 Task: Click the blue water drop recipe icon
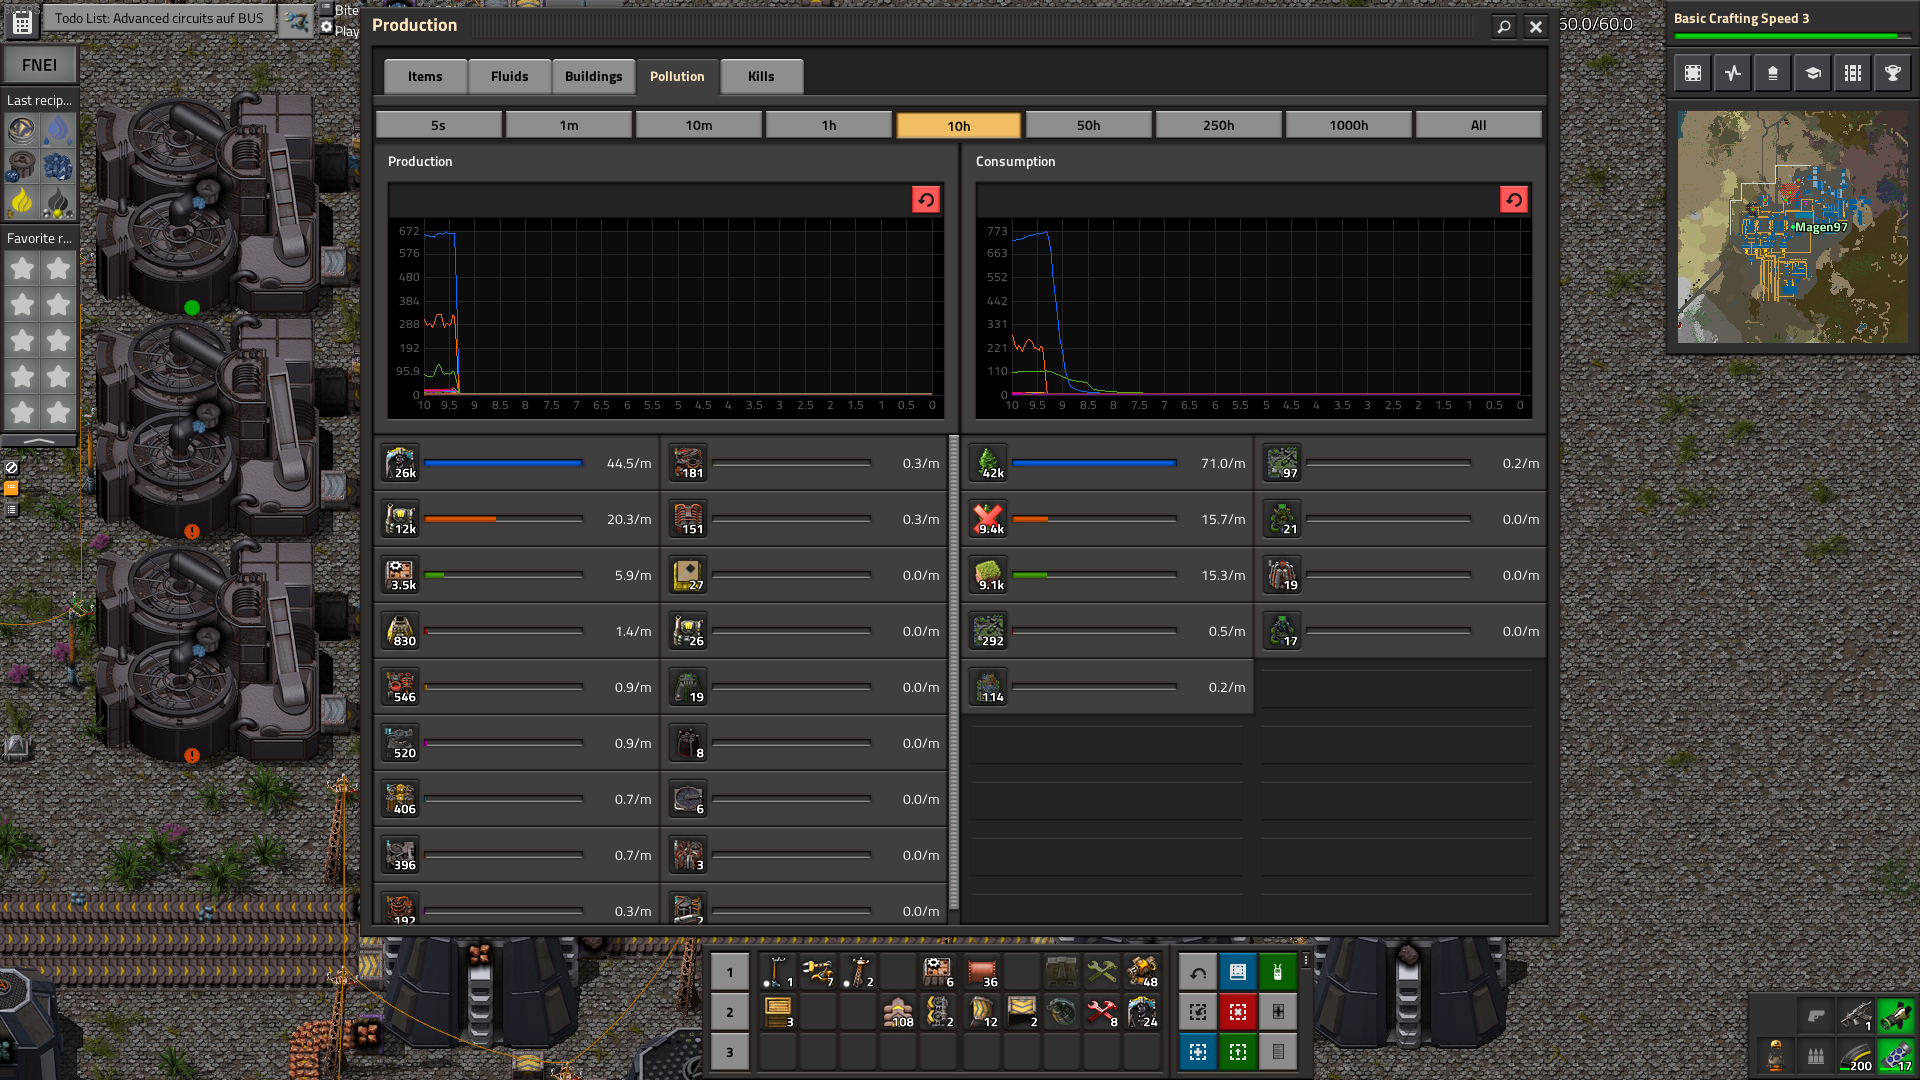(58, 129)
